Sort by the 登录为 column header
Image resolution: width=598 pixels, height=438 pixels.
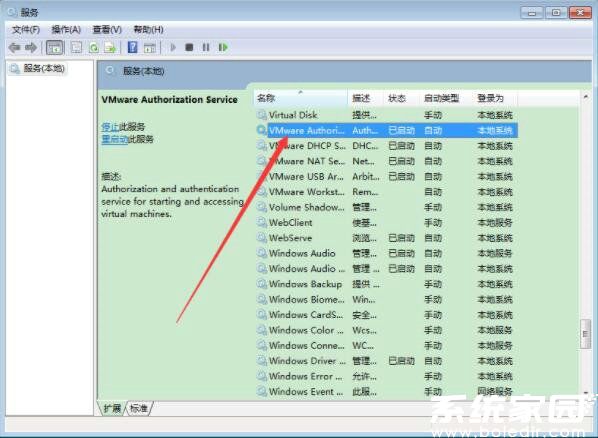pyautogui.click(x=495, y=98)
